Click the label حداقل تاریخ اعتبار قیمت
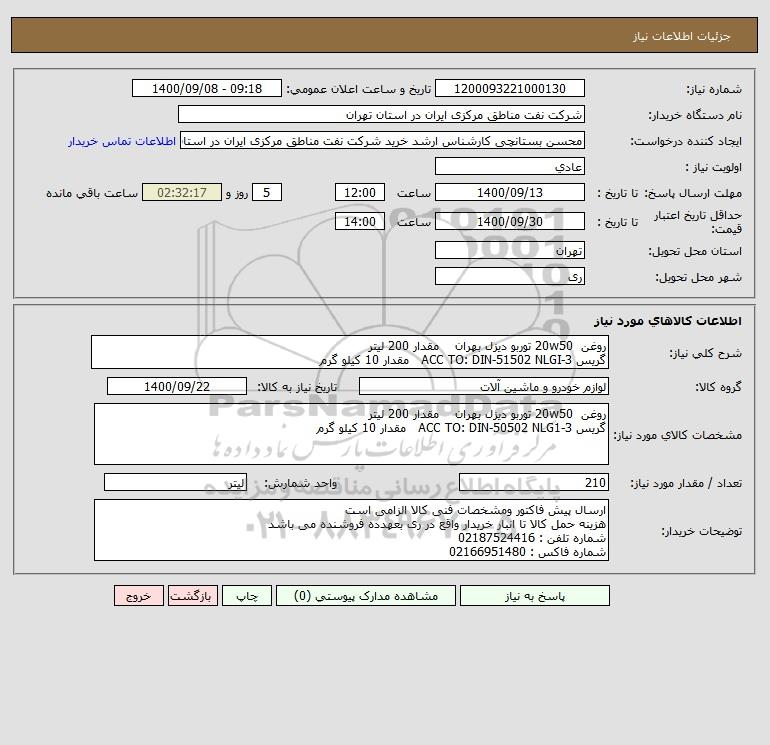This screenshot has height=745, width=770. click(698, 222)
